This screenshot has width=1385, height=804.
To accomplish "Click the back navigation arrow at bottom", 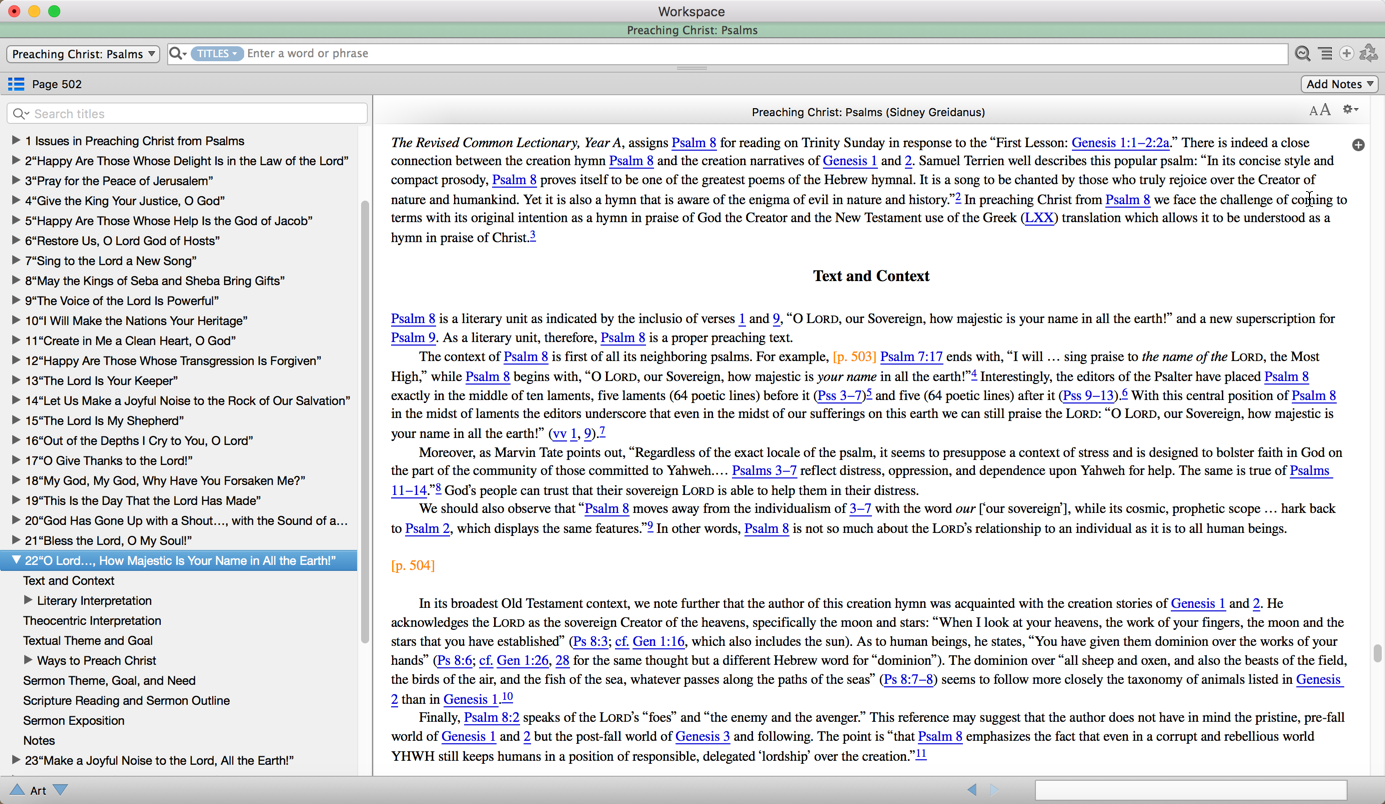I will [971, 790].
